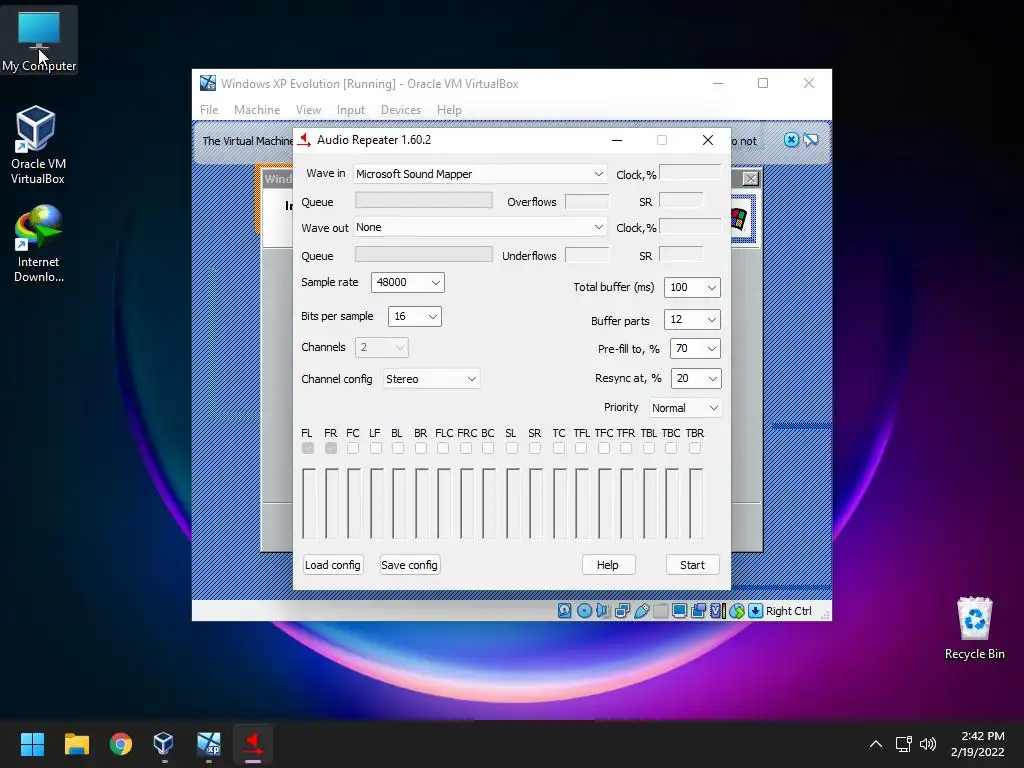Open the Recycle Bin desktop icon
Screen dimensions: 1024x768
click(x=974, y=628)
